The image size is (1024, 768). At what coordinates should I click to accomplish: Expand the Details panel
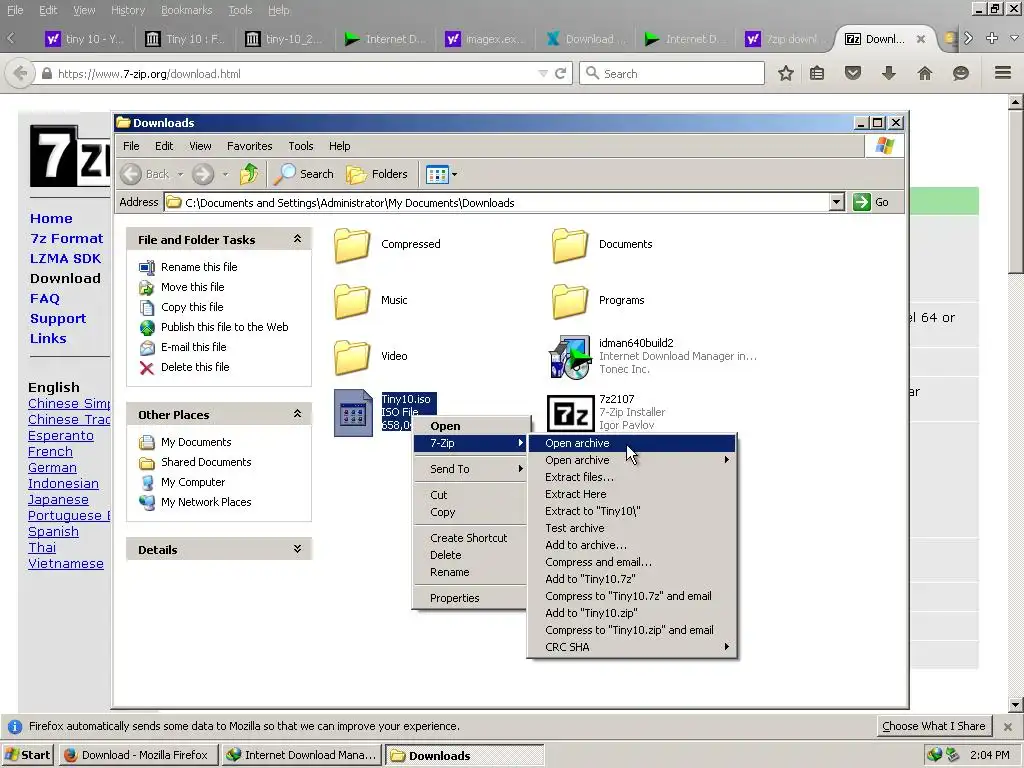point(297,549)
